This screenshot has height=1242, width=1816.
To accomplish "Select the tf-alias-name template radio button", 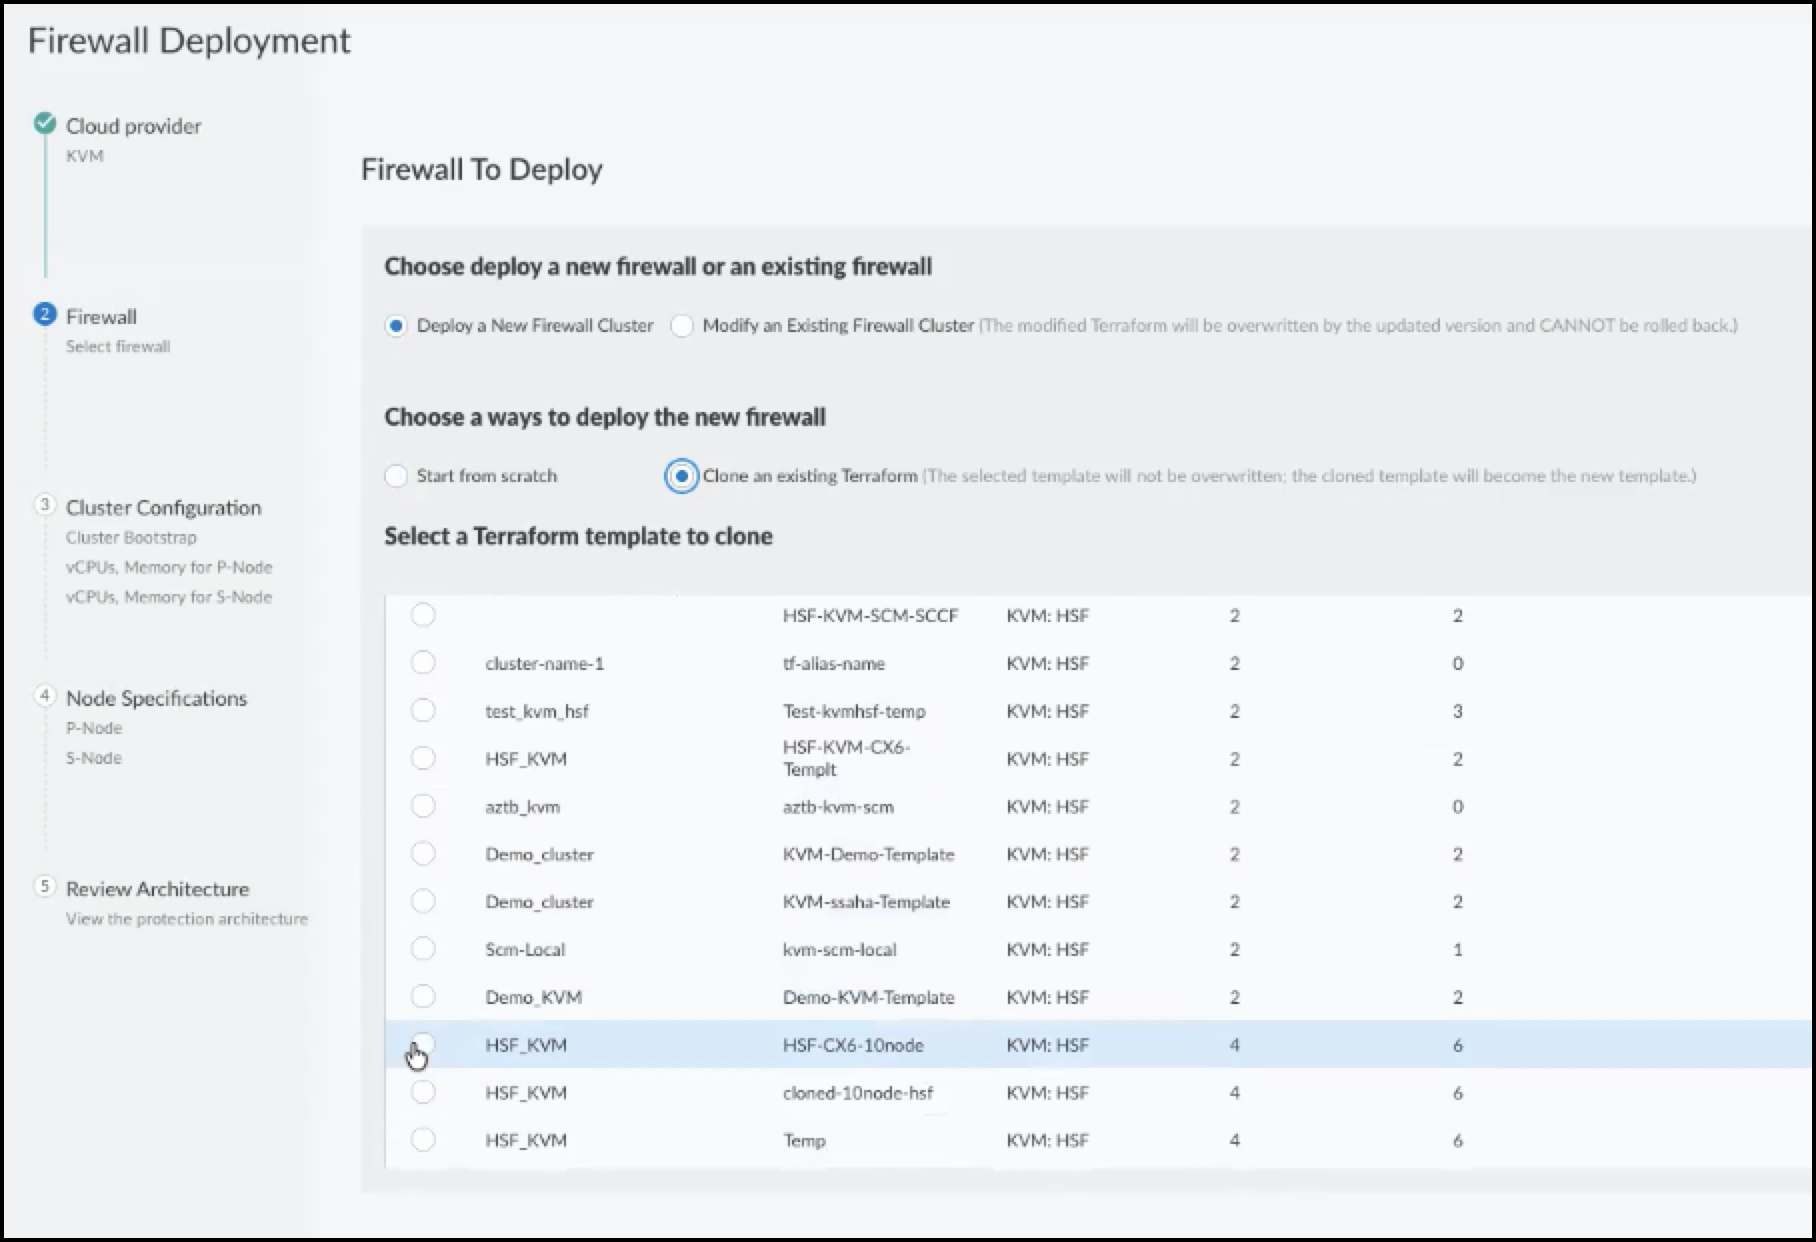I will (423, 663).
